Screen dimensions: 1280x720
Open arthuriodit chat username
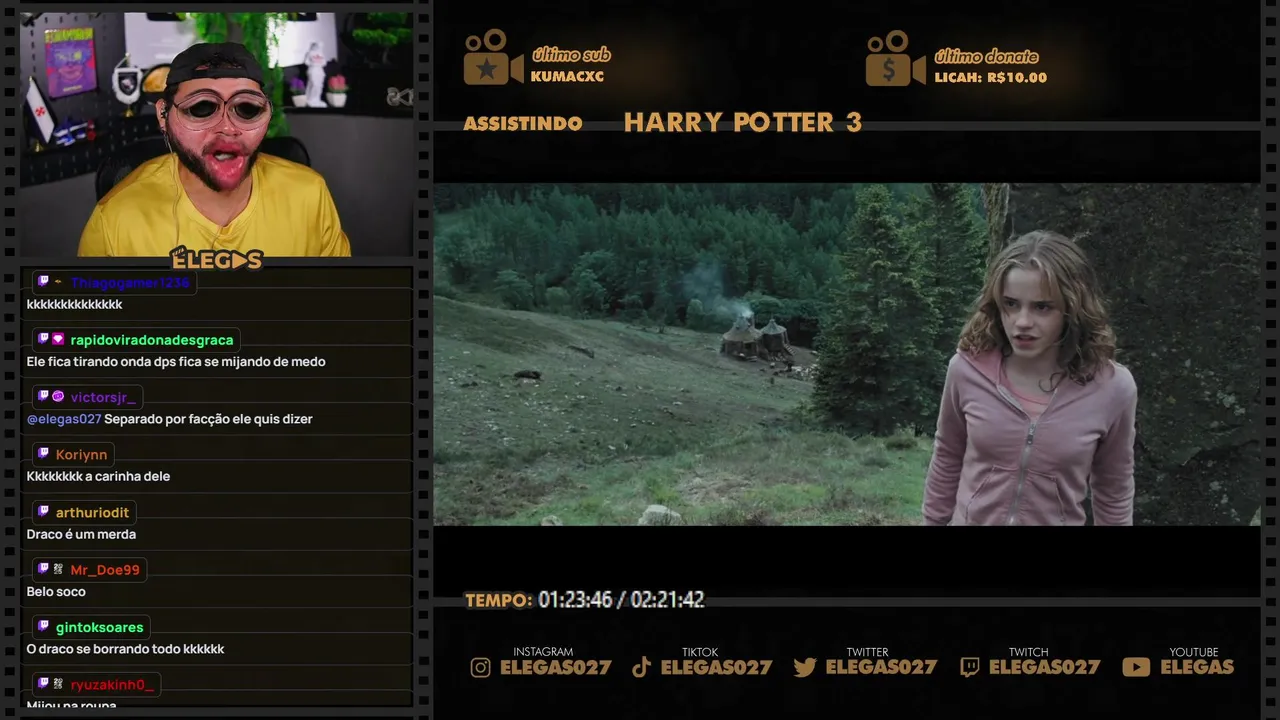coord(92,513)
